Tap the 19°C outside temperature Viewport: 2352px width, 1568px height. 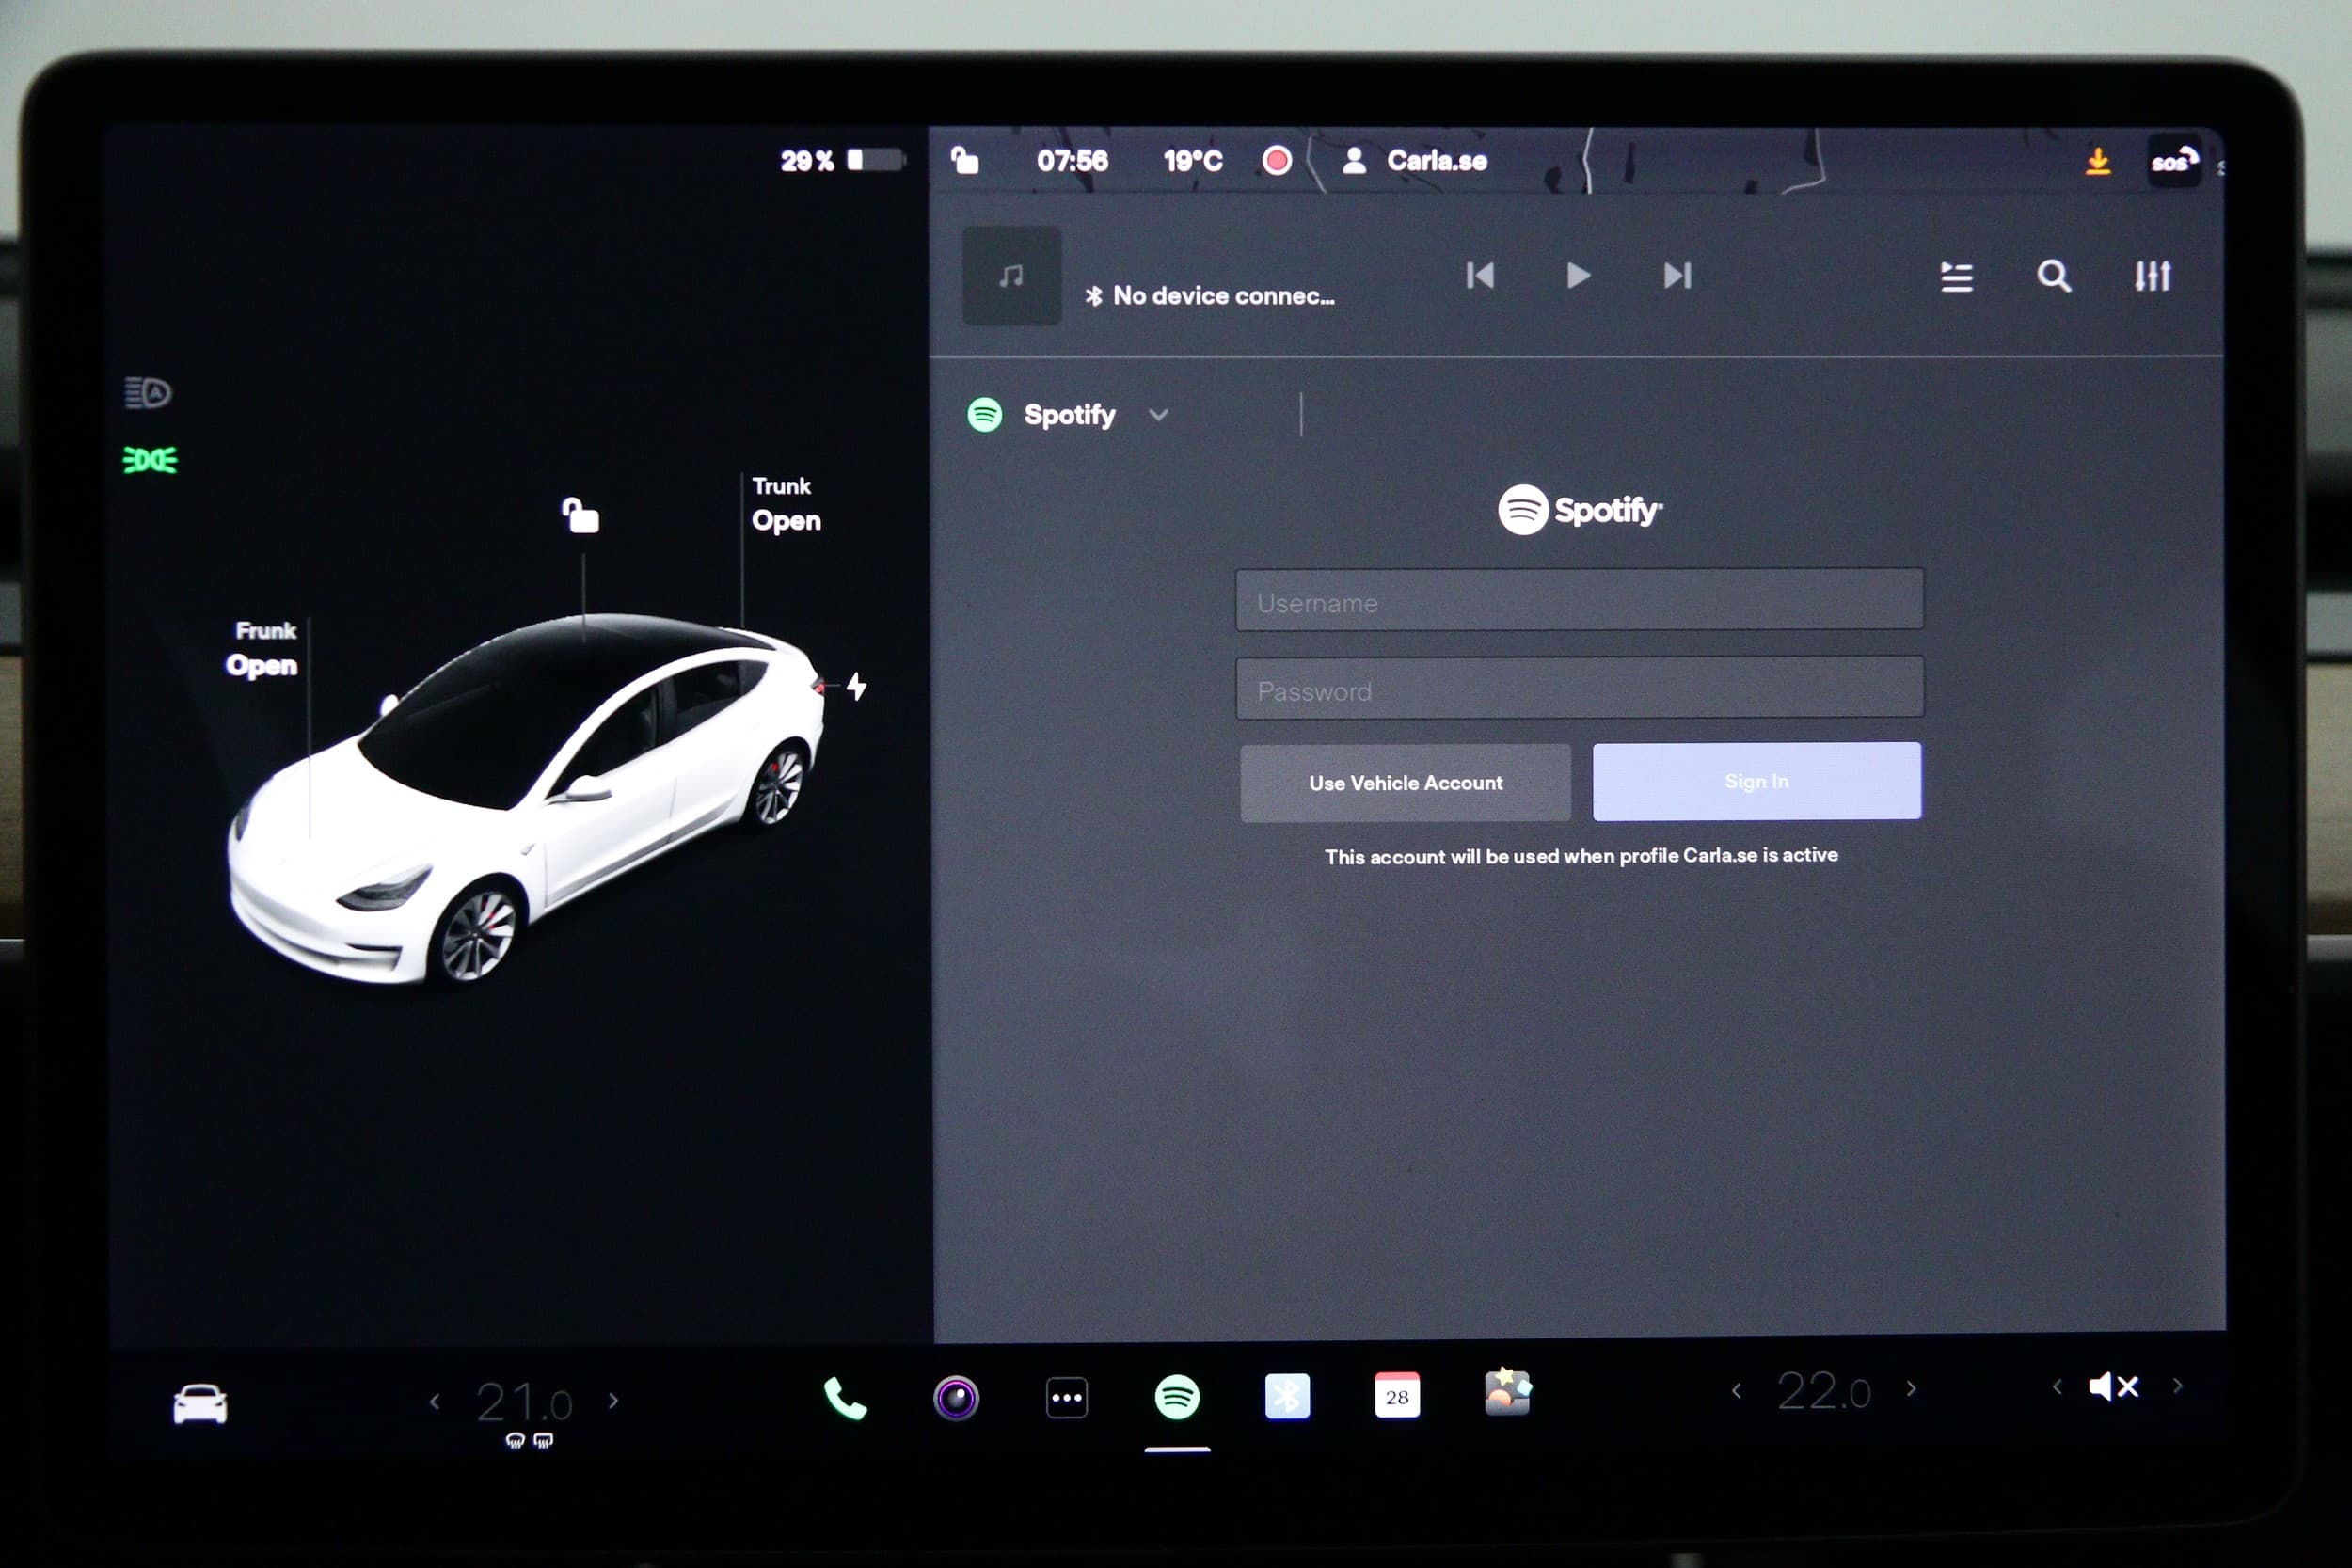click(1192, 160)
